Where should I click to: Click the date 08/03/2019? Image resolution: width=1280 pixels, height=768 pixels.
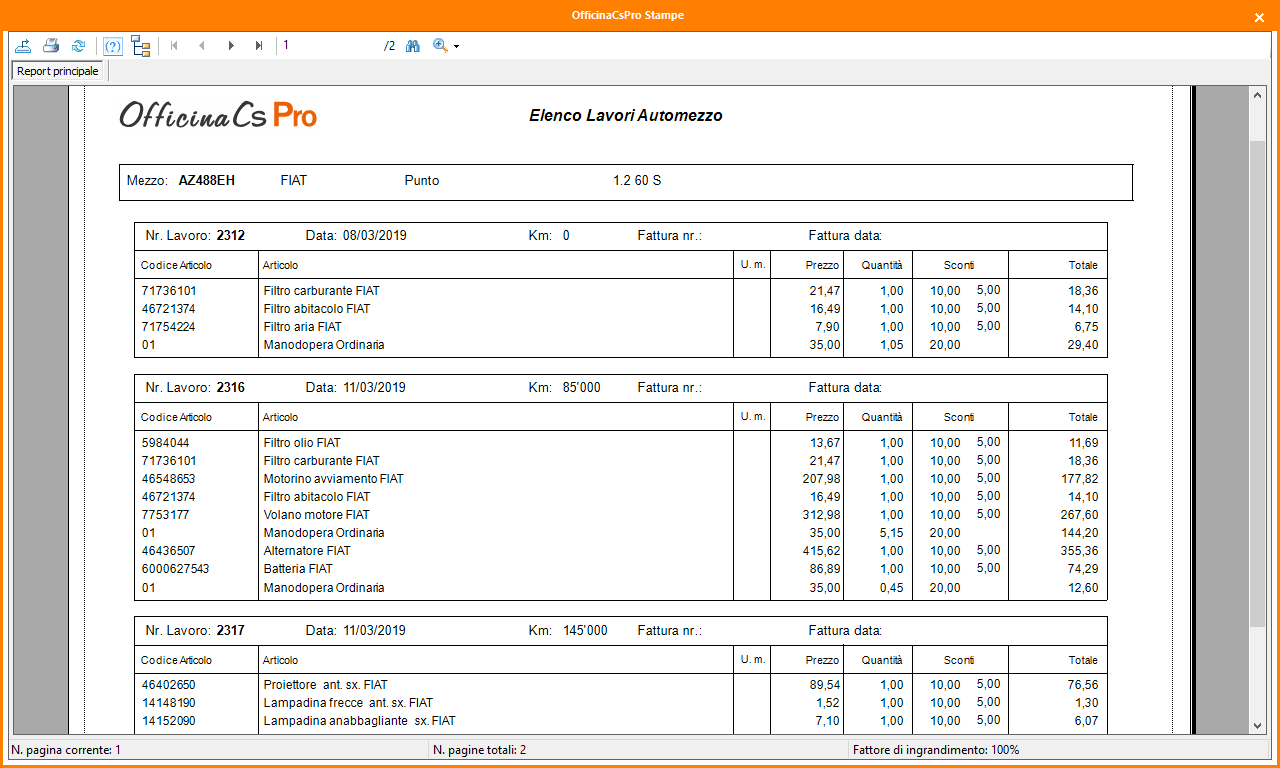pyautogui.click(x=375, y=236)
